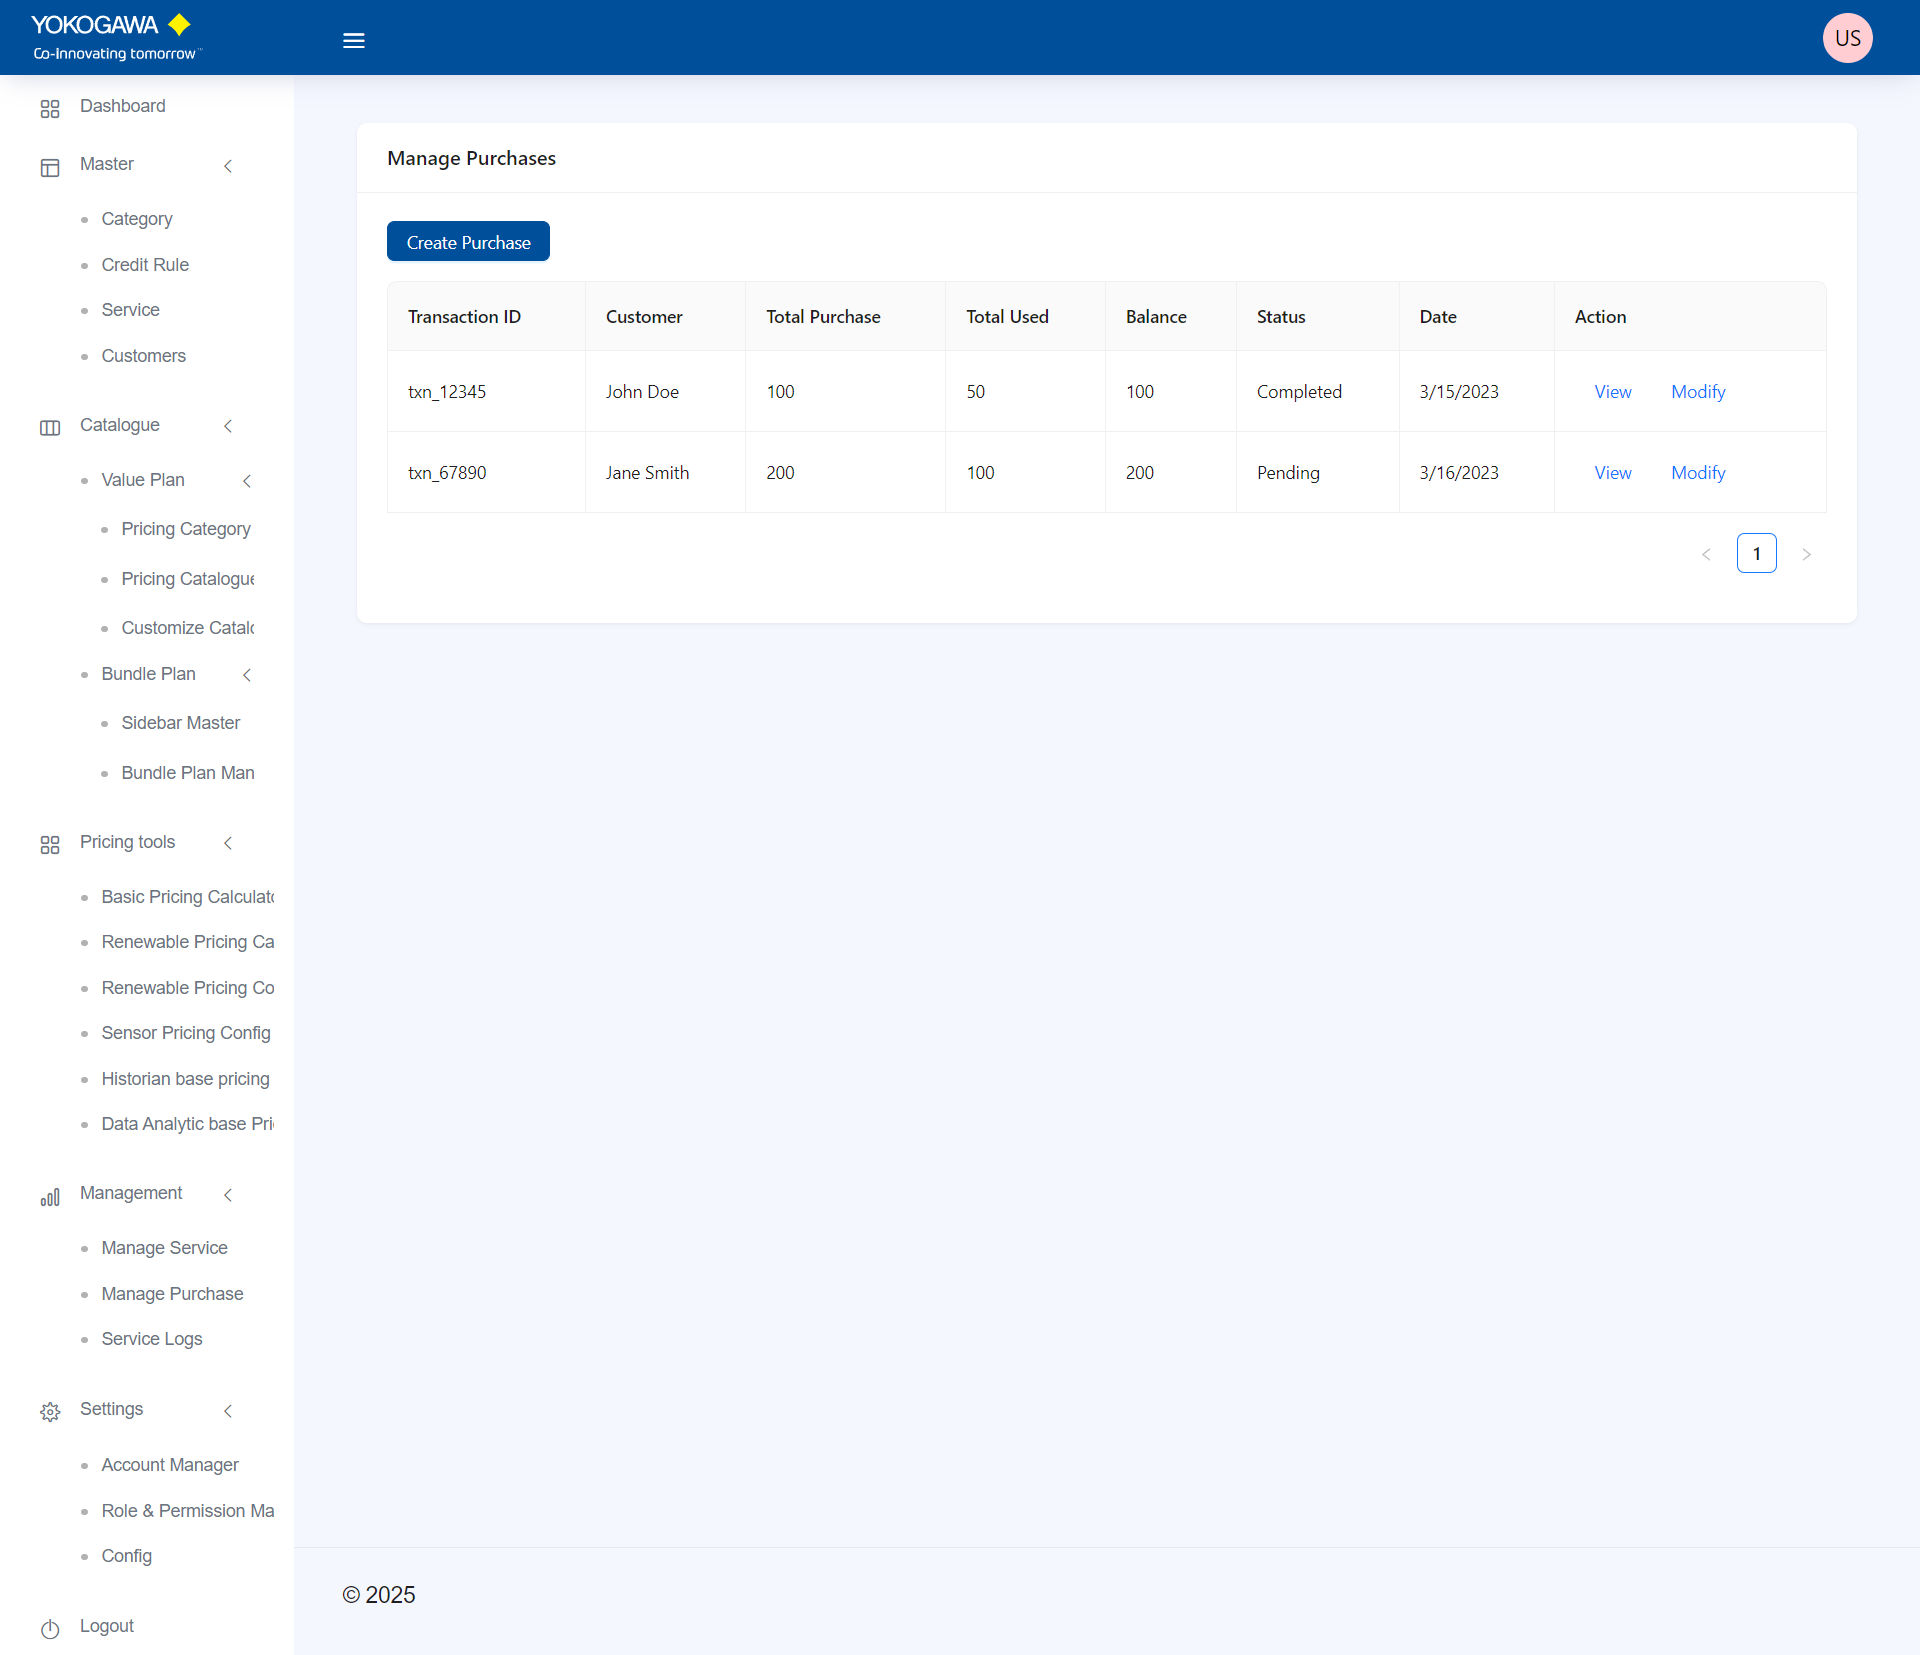Image resolution: width=1920 pixels, height=1655 pixels.
Task: Click the Management bar chart icon
Action: (x=50, y=1196)
